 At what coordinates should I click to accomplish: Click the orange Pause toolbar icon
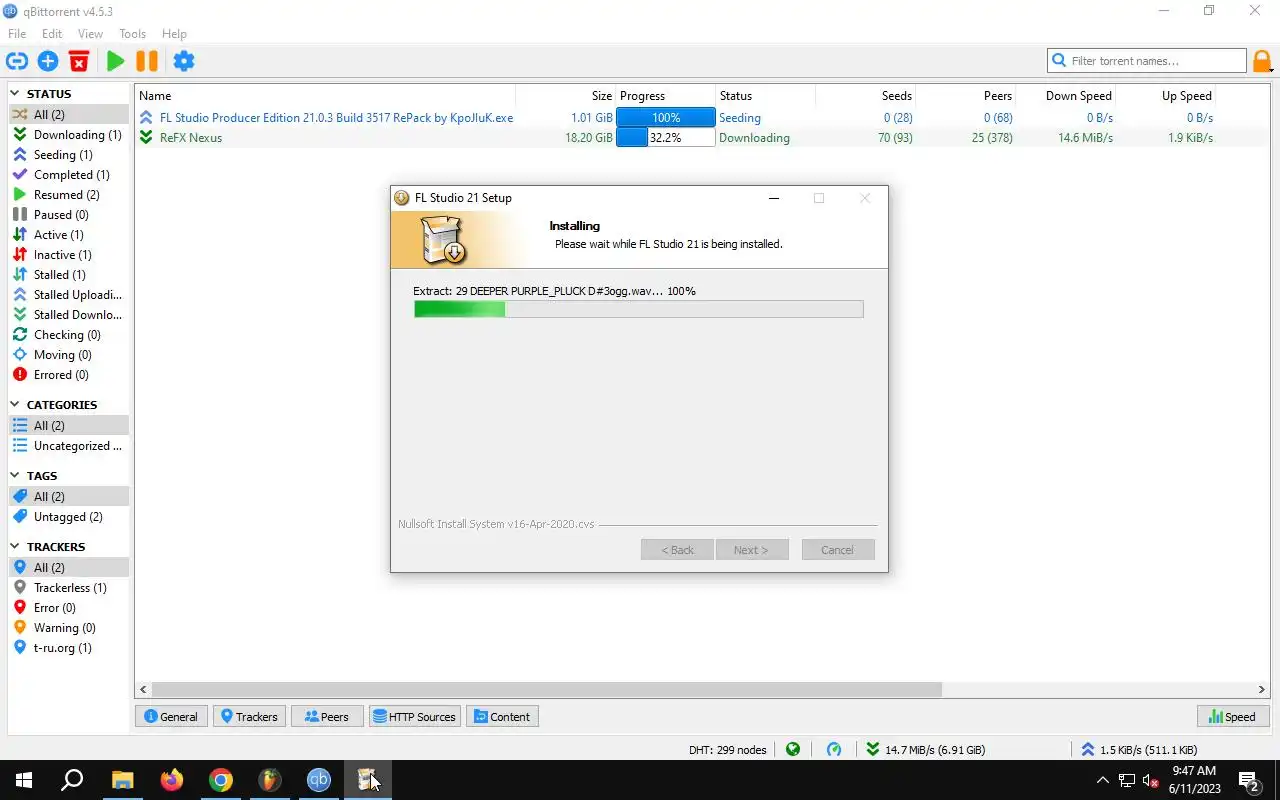(147, 61)
